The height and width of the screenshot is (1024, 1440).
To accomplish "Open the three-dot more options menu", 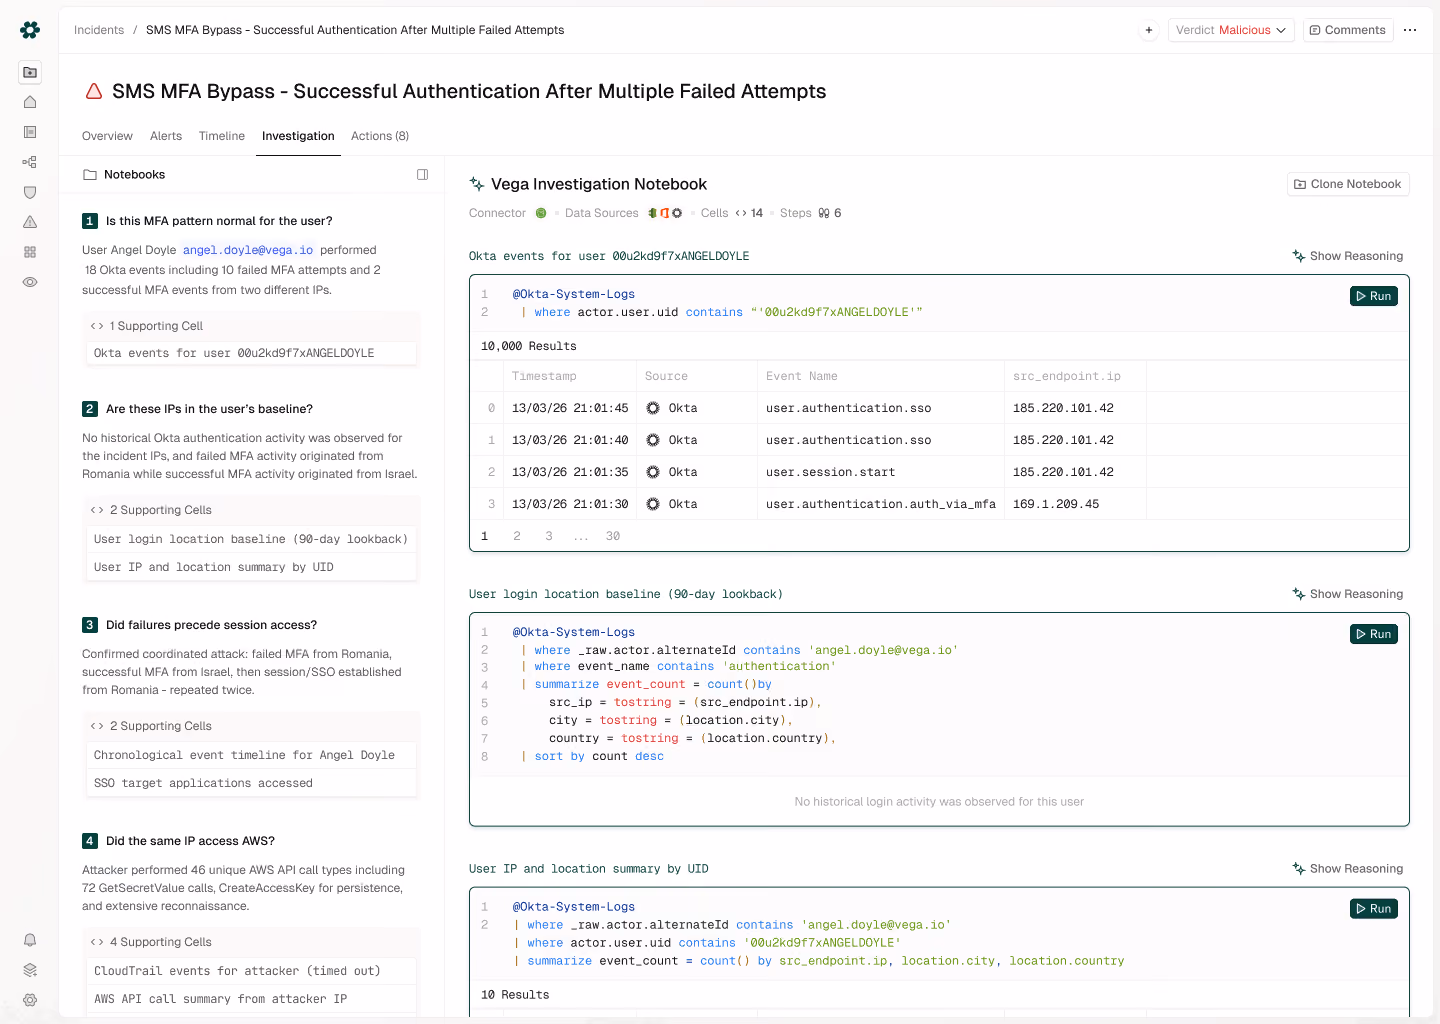I will pos(1410,30).
